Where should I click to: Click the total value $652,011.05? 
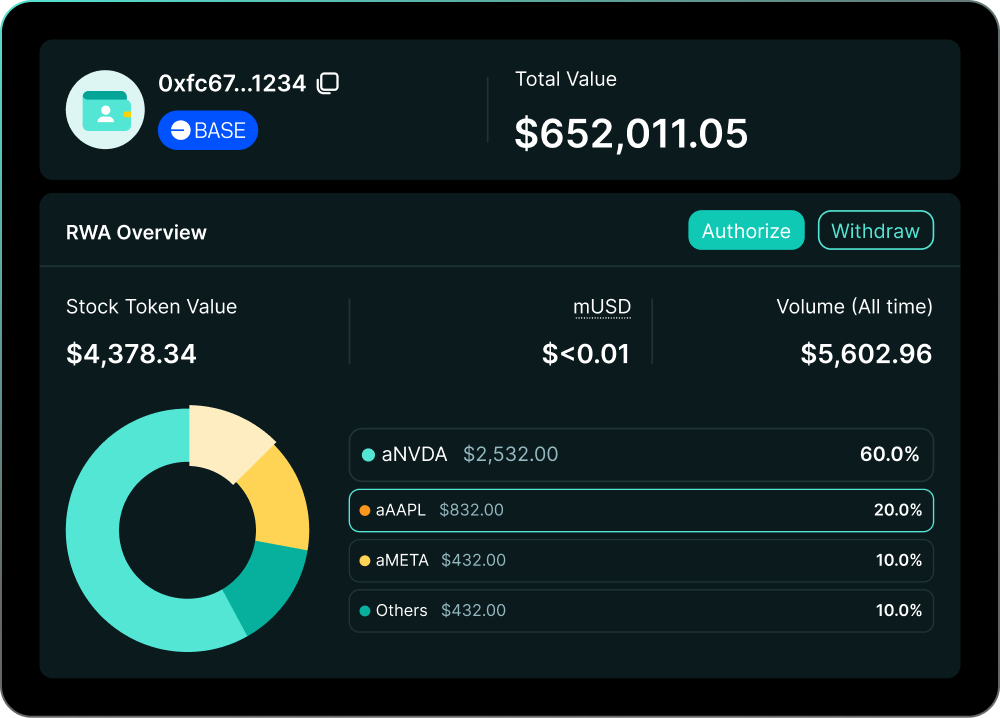click(631, 133)
